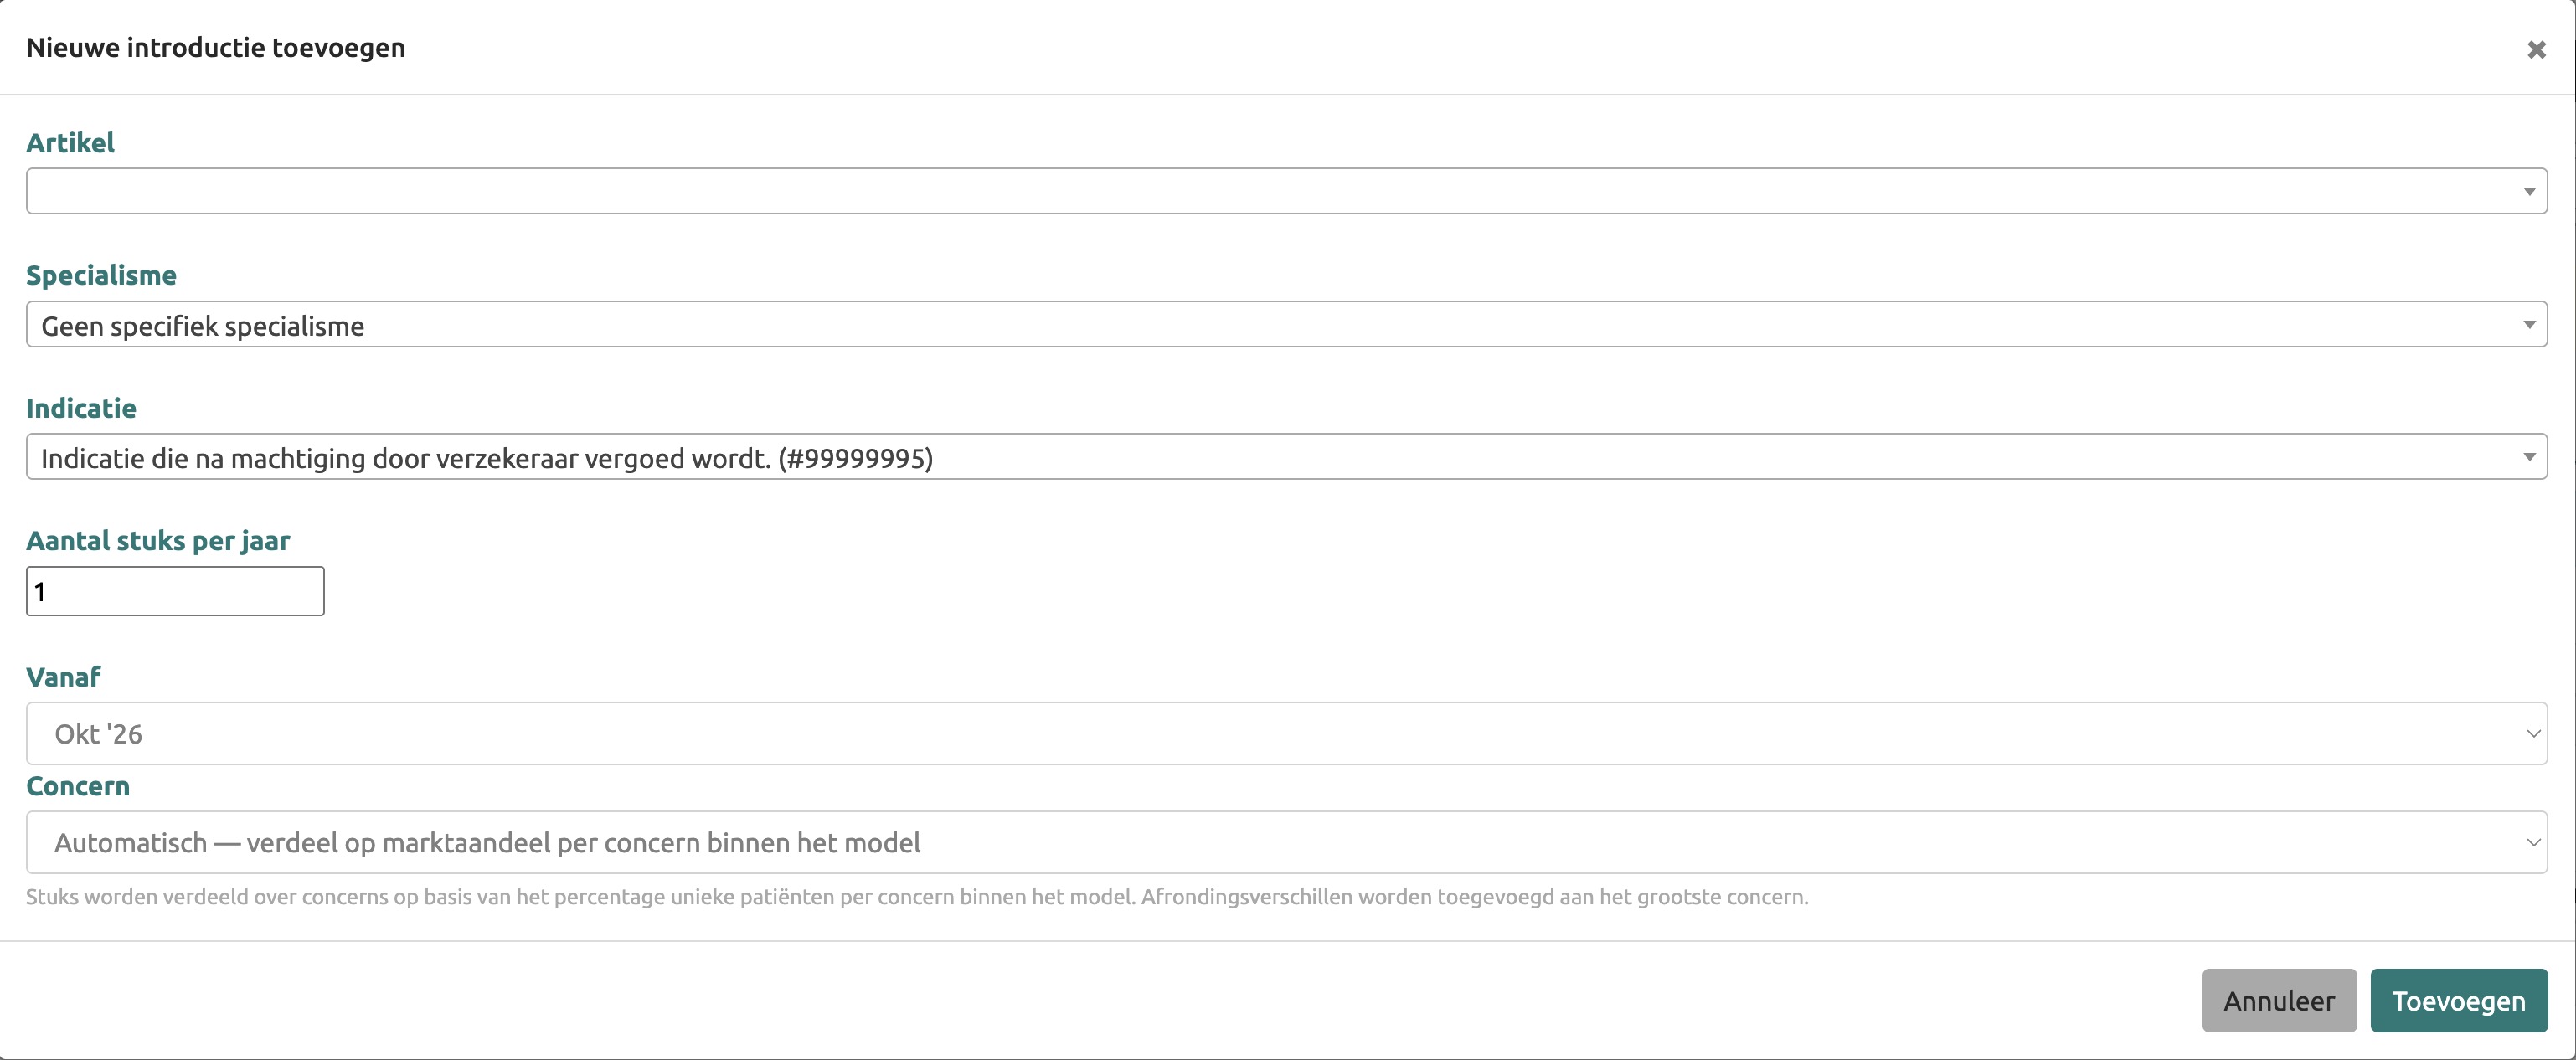Click the Concern field label
The width and height of the screenshot is (2576, 1060).
tap(78, 786)
